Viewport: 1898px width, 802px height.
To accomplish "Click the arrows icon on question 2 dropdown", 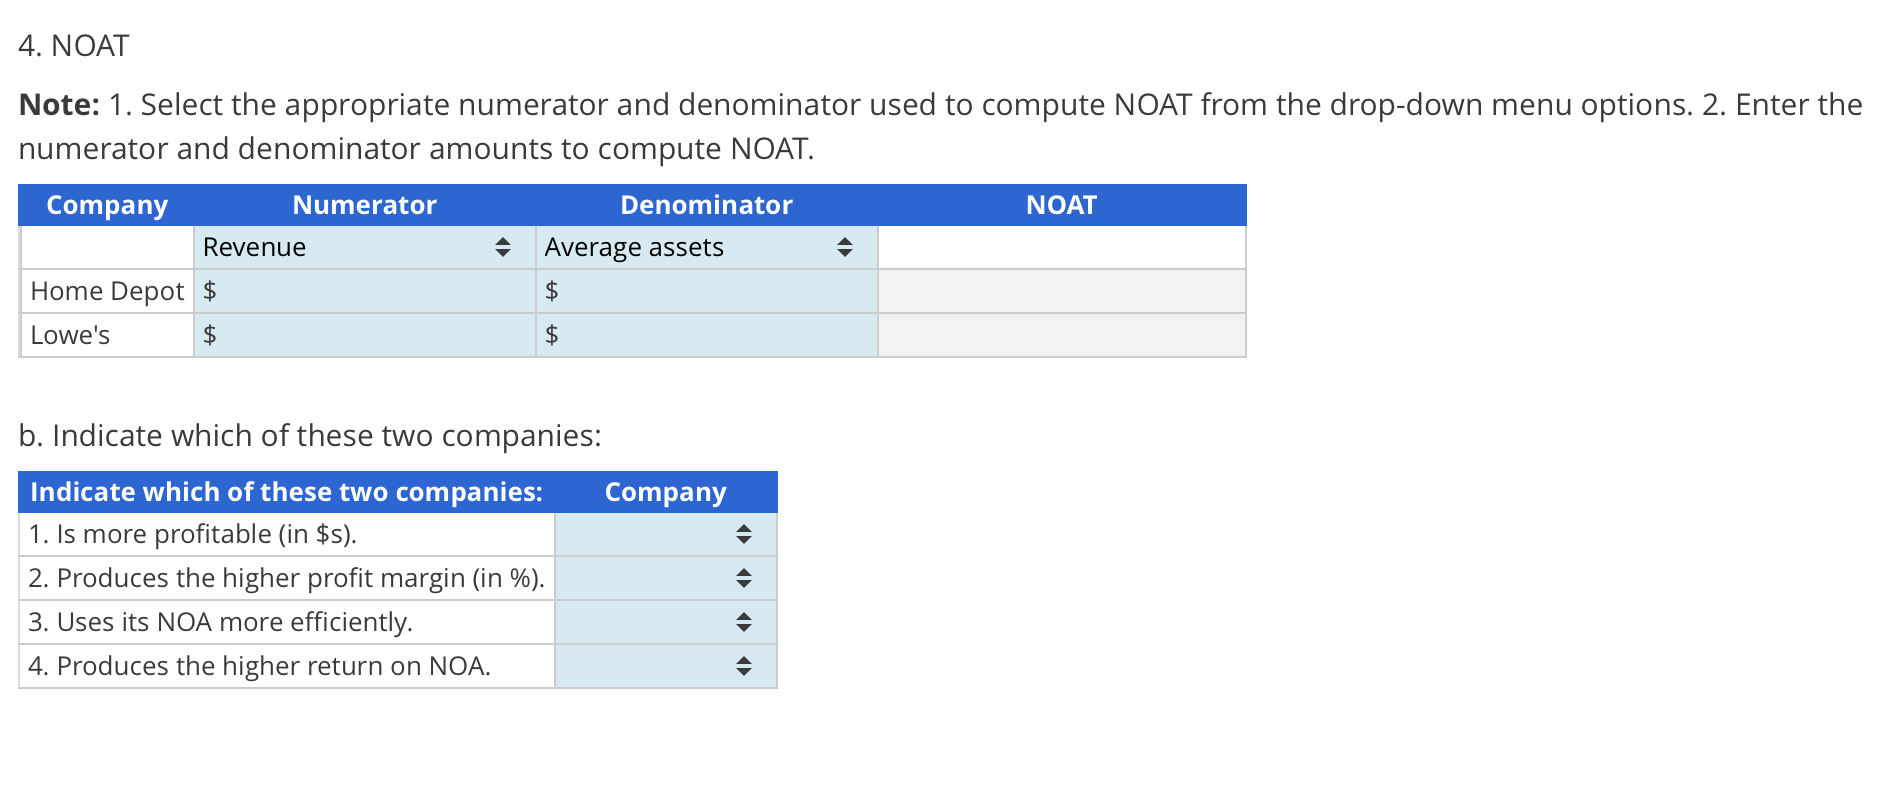I will pyautogui.click(x=744, y=578).
